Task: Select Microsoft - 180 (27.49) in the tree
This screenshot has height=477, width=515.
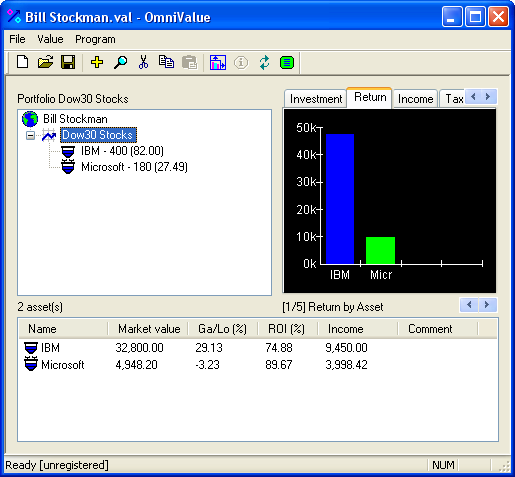Action: [x=134, y=167]
